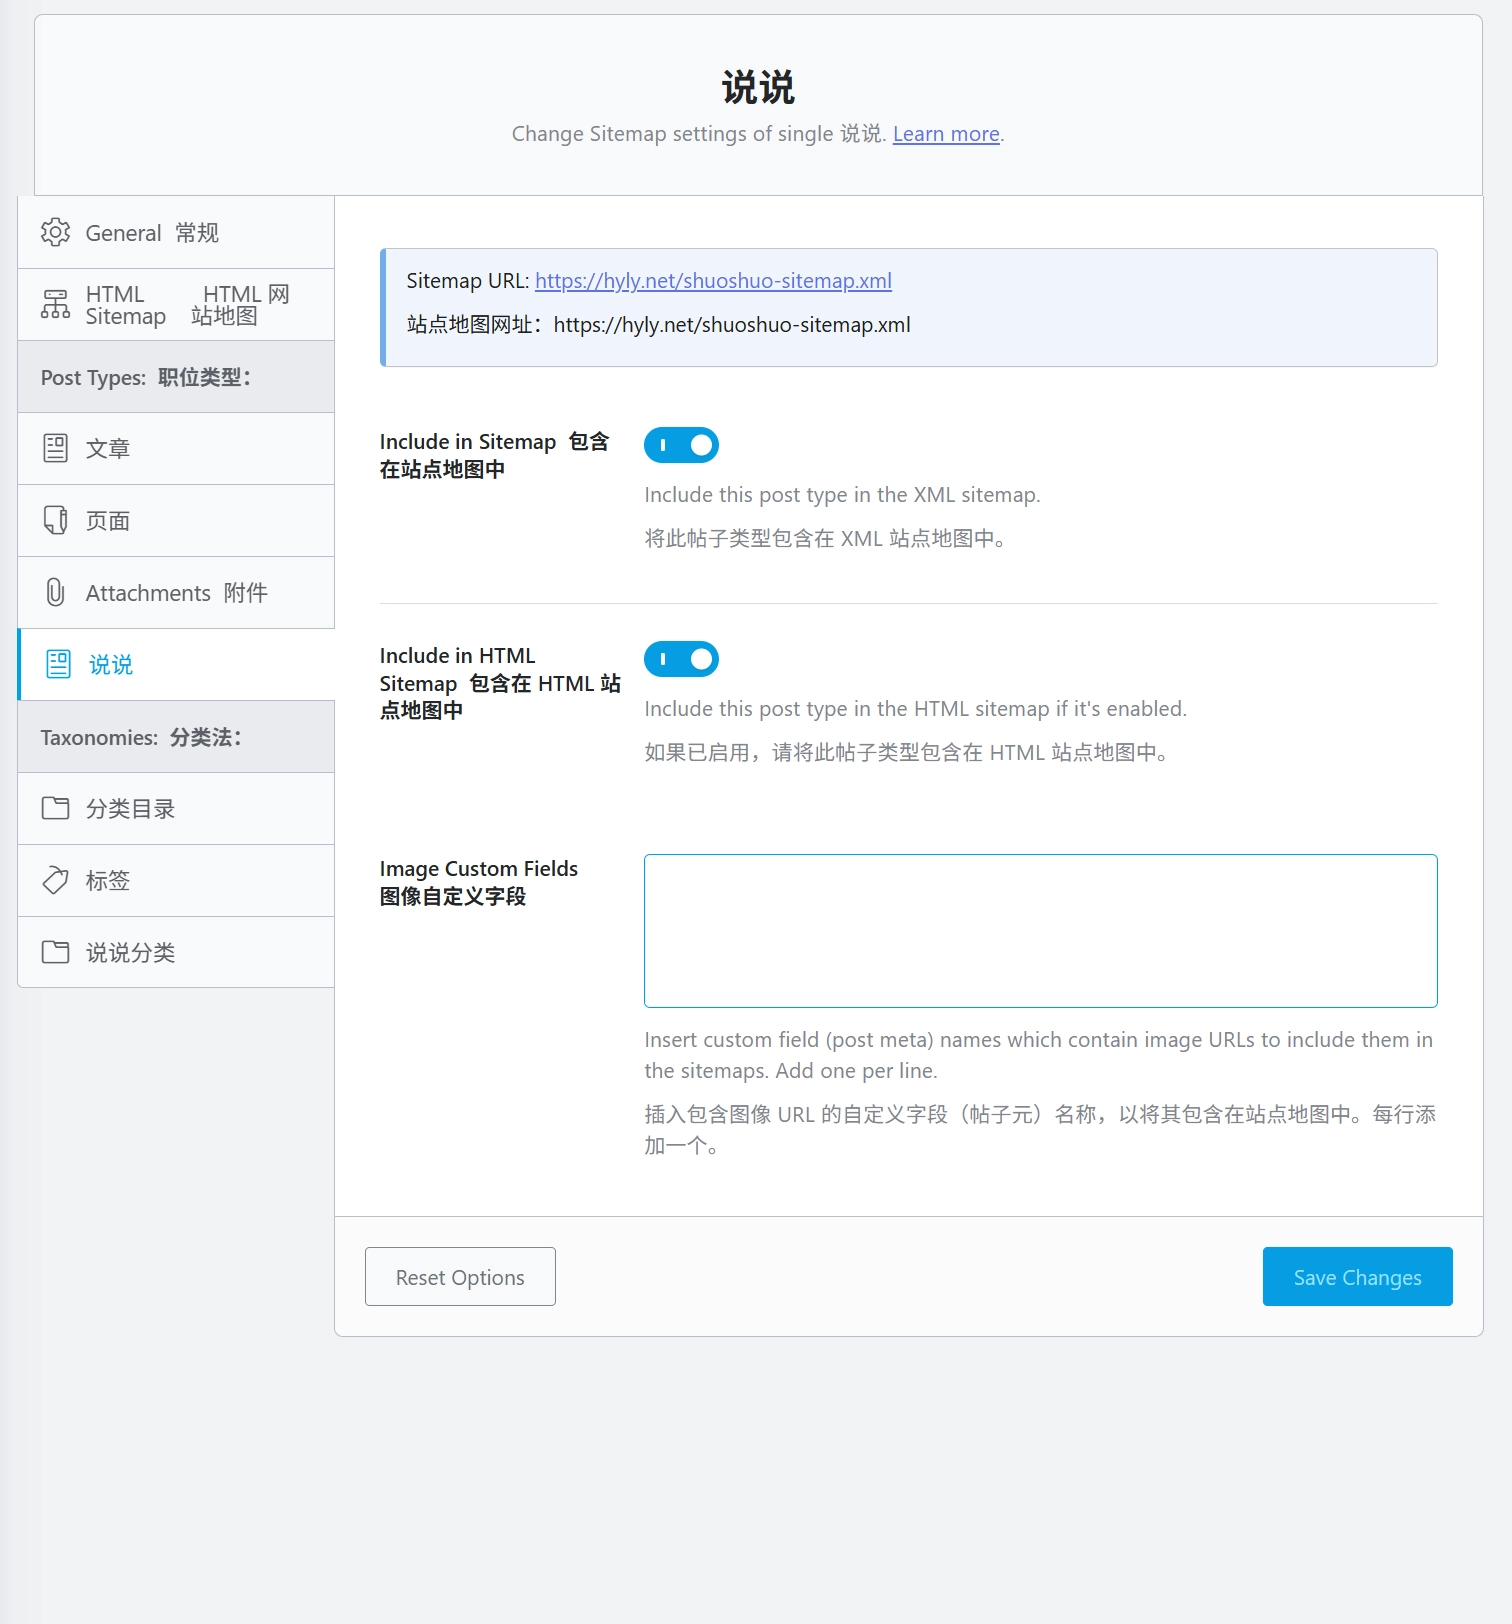Toggle the Include in Sitemap switch
The height and width of the screenshot is (1624, 1512).
[x=681, y=445]
